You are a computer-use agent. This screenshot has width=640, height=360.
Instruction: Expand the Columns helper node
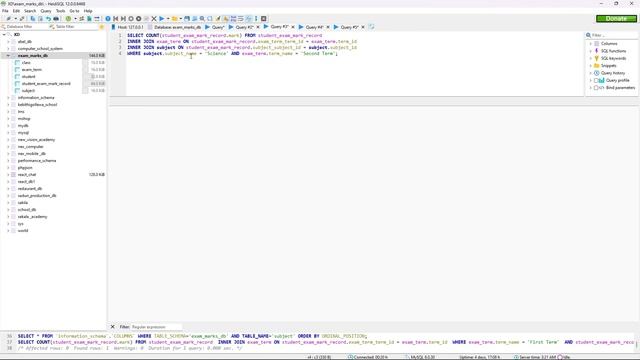click(x=591, y=44)
